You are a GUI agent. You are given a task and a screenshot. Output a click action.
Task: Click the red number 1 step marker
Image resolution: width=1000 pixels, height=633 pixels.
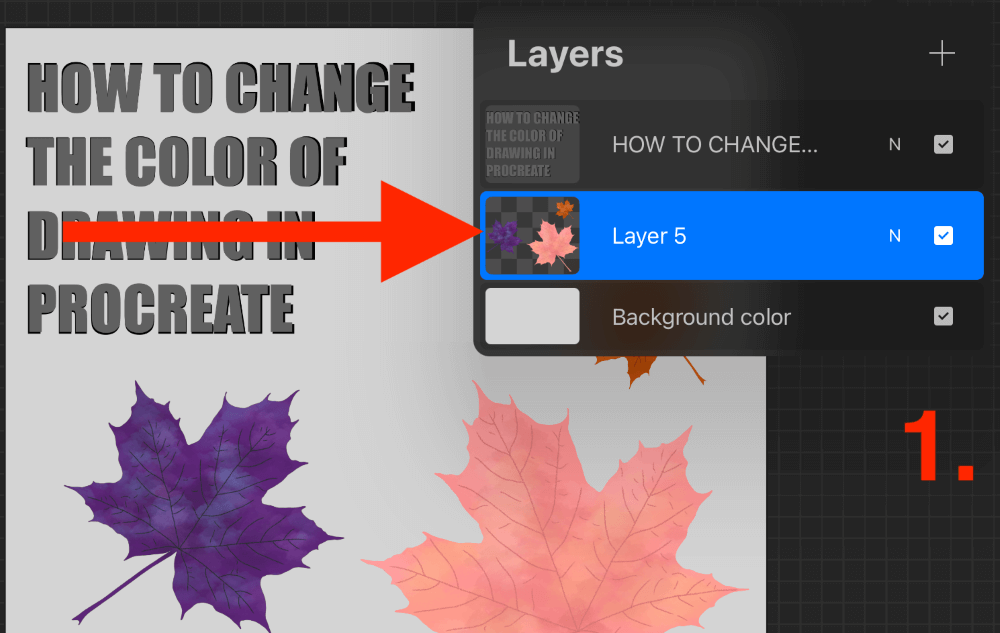click(x=939, y=446)
